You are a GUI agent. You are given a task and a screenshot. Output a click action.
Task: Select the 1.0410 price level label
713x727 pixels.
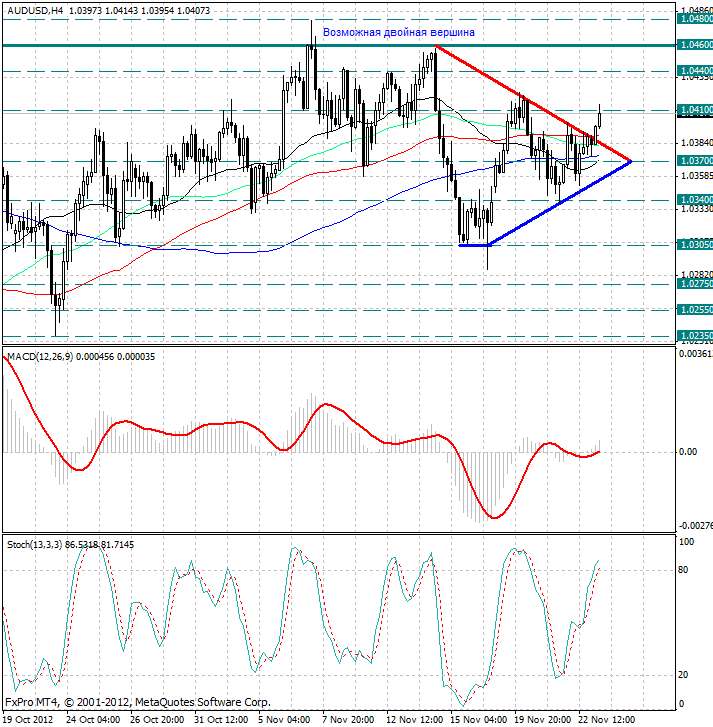[x=695, y=110]
